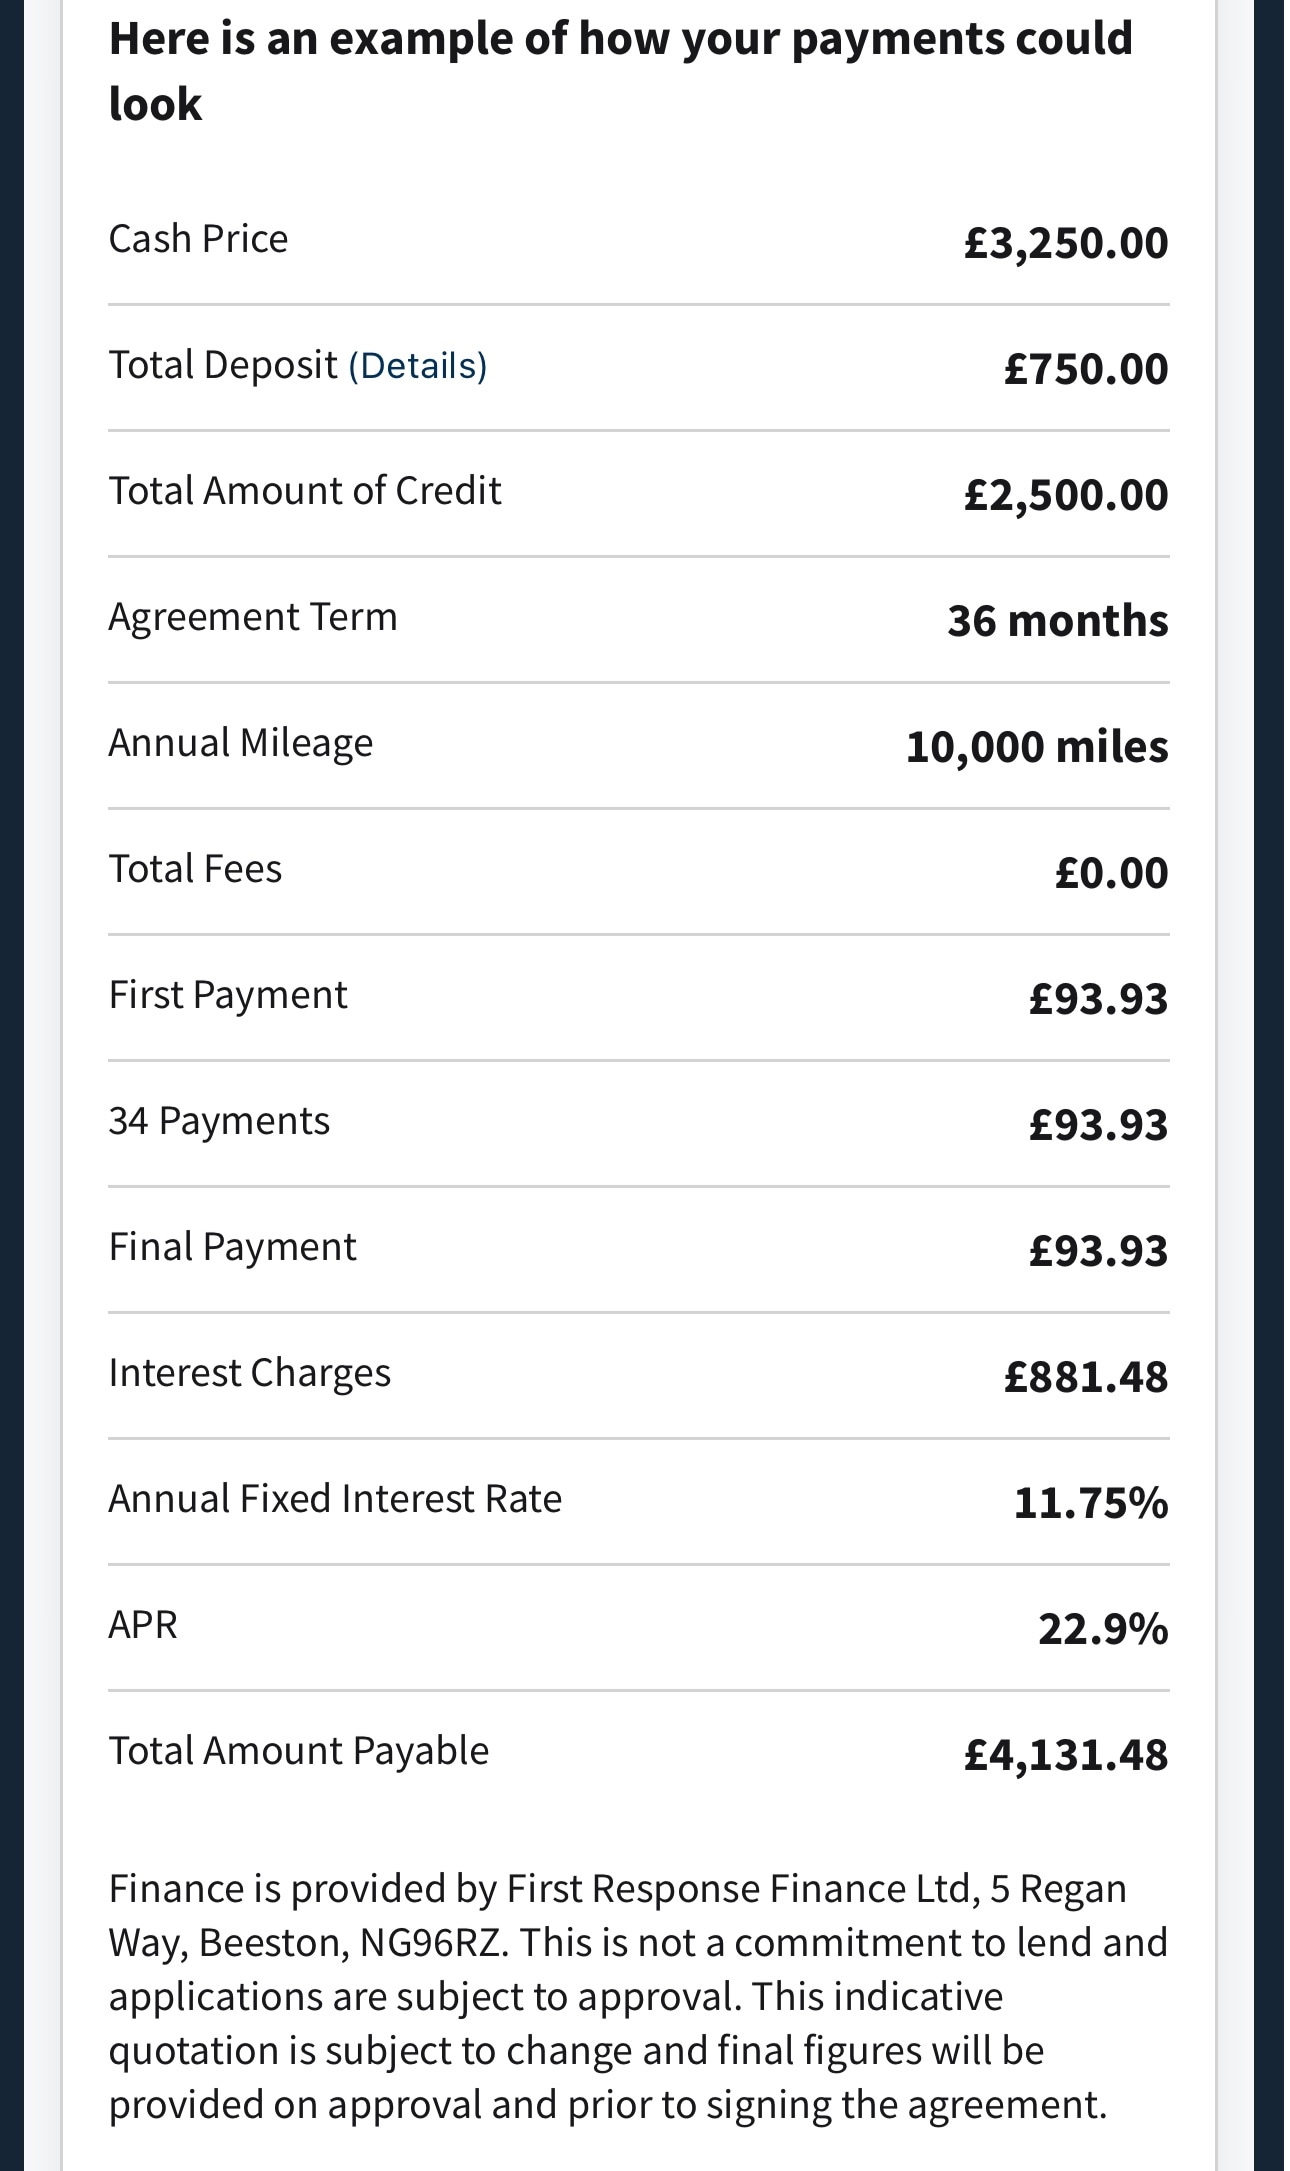Click the 11.75% fixed interest rate

pos(1090,1503)
